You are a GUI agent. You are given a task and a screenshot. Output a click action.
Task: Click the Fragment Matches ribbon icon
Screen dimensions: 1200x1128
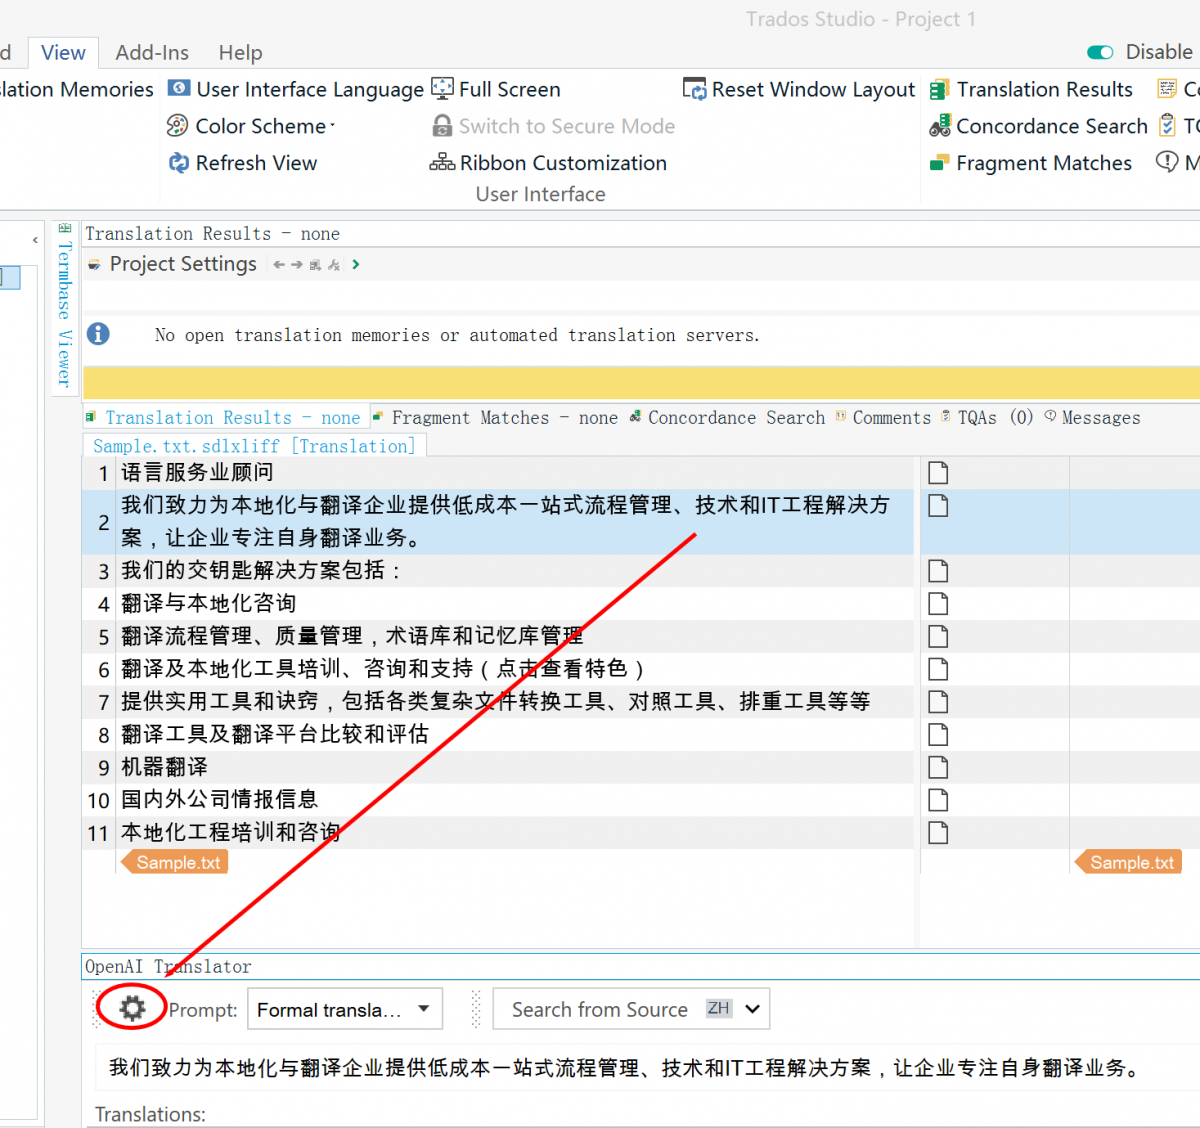point(938,162)
